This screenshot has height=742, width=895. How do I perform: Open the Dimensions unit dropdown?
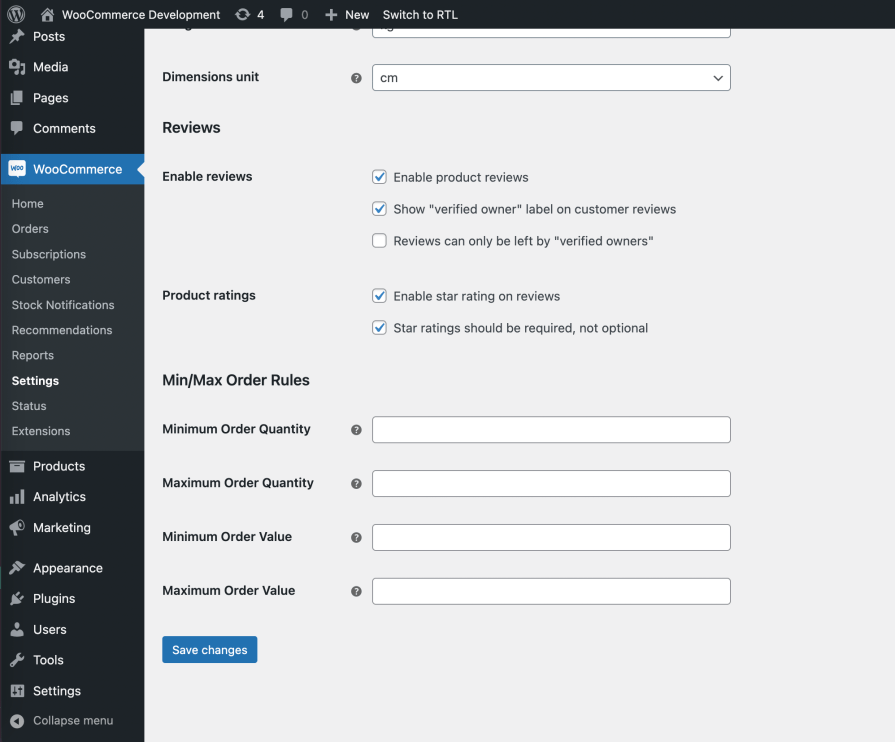(x=551, y=78)
